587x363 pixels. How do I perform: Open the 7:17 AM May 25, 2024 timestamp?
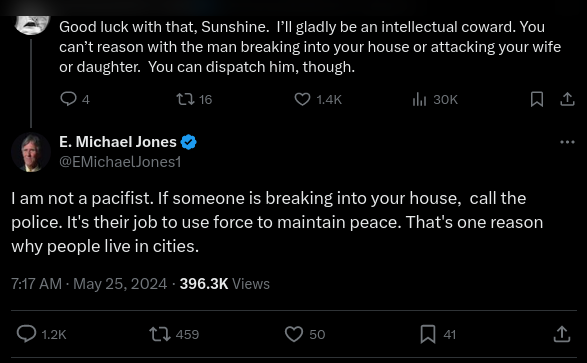[89, 284]
